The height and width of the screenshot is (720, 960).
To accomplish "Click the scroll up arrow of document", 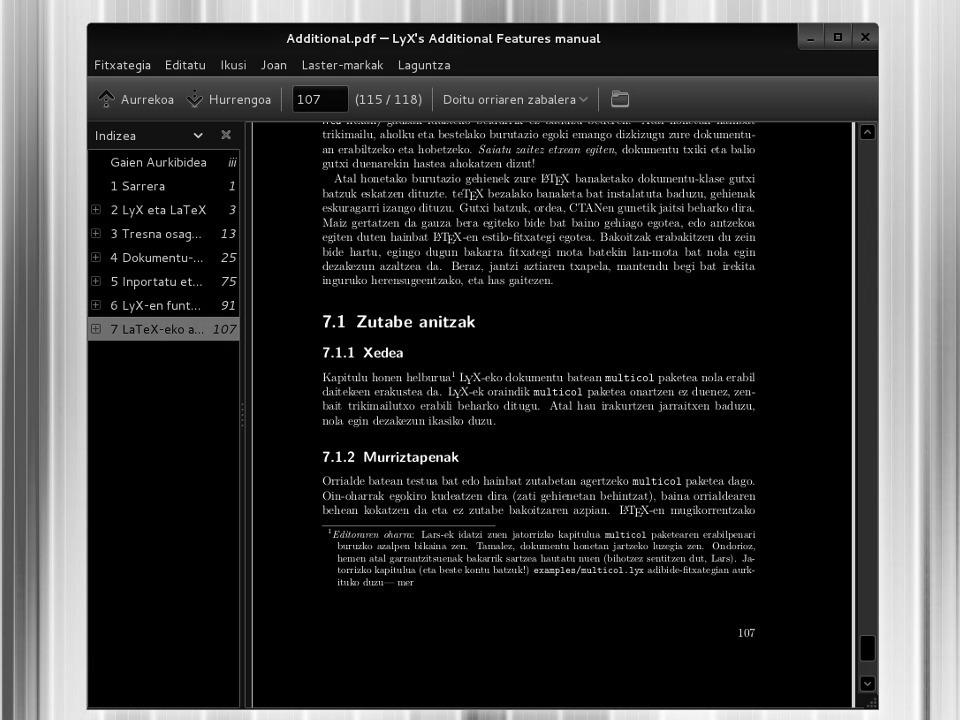I will 867,132.
